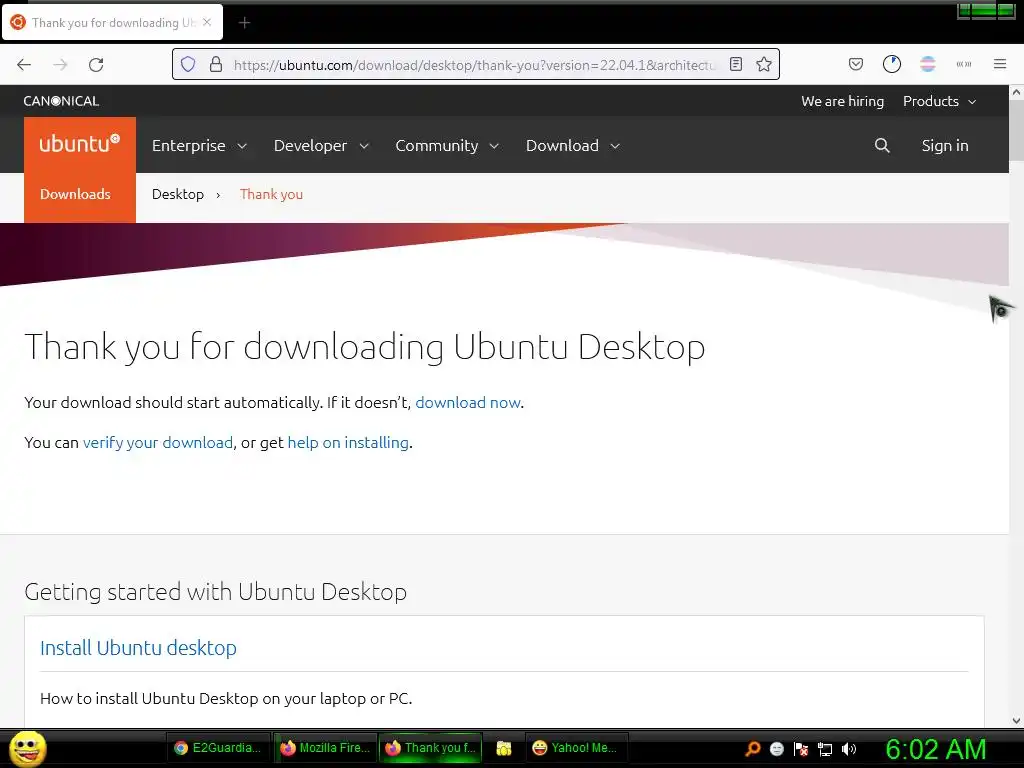Switch to Yahoo! Messenger taskbar window
Screen dimensions: 1024x768
coord(577,748)
